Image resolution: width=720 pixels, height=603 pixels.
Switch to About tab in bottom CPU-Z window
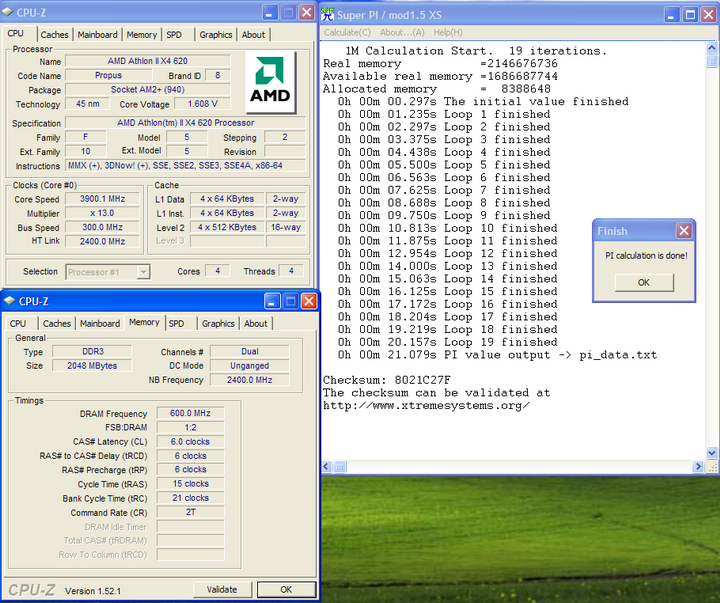click(255, 323)
